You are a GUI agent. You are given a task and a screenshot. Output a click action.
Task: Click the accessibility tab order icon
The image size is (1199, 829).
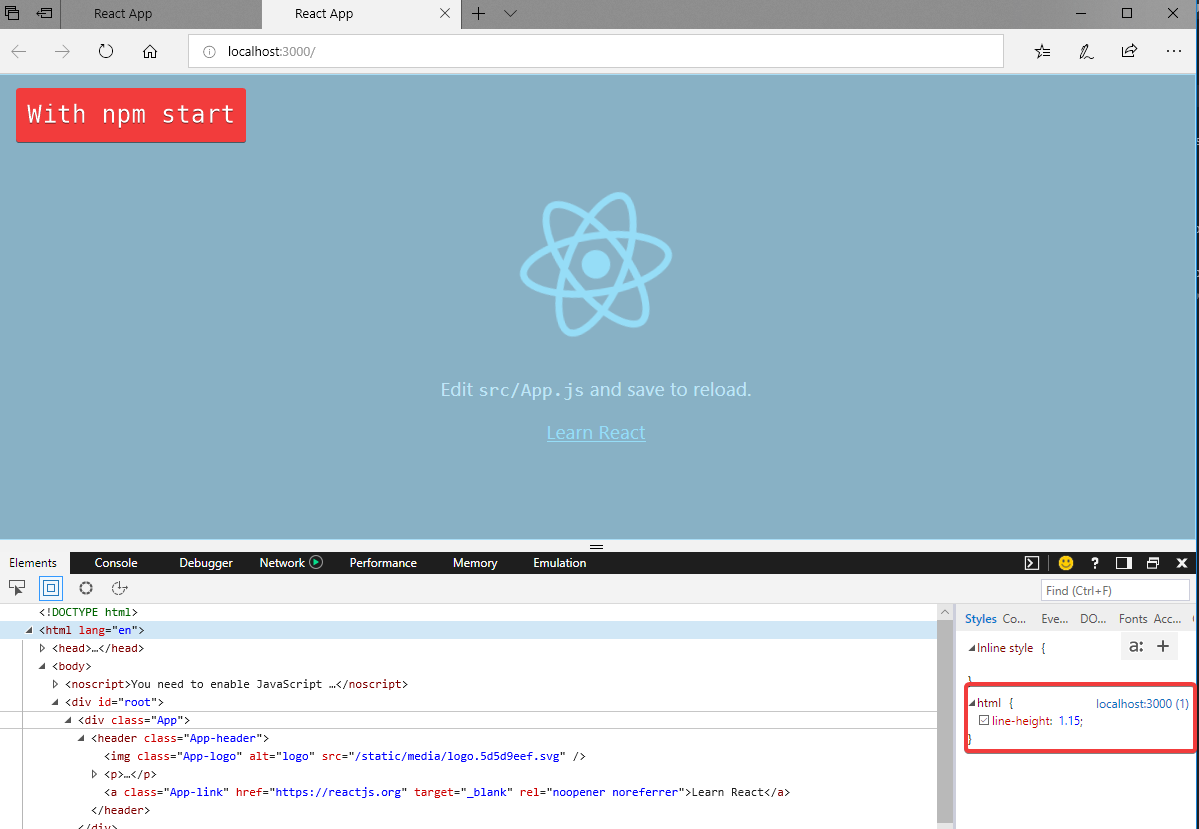tap(119, 587)
